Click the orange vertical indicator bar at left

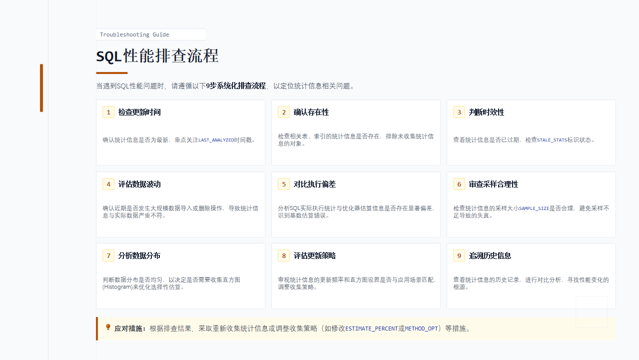pos(41,88)
